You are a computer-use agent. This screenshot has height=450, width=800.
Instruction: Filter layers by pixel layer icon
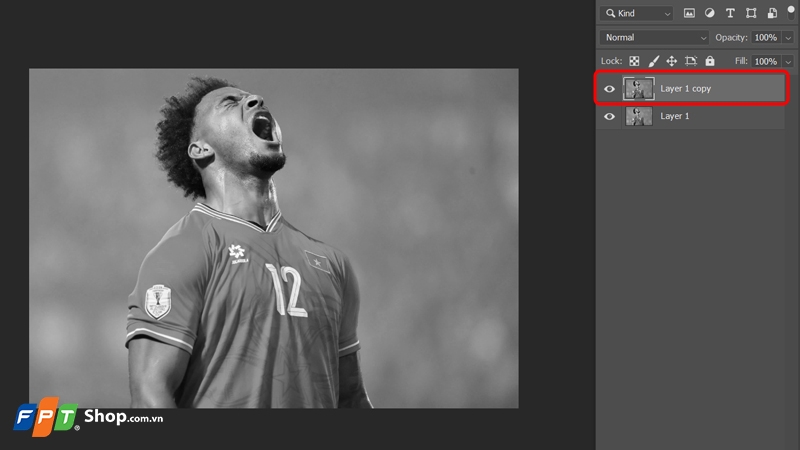tap(689, 13)
